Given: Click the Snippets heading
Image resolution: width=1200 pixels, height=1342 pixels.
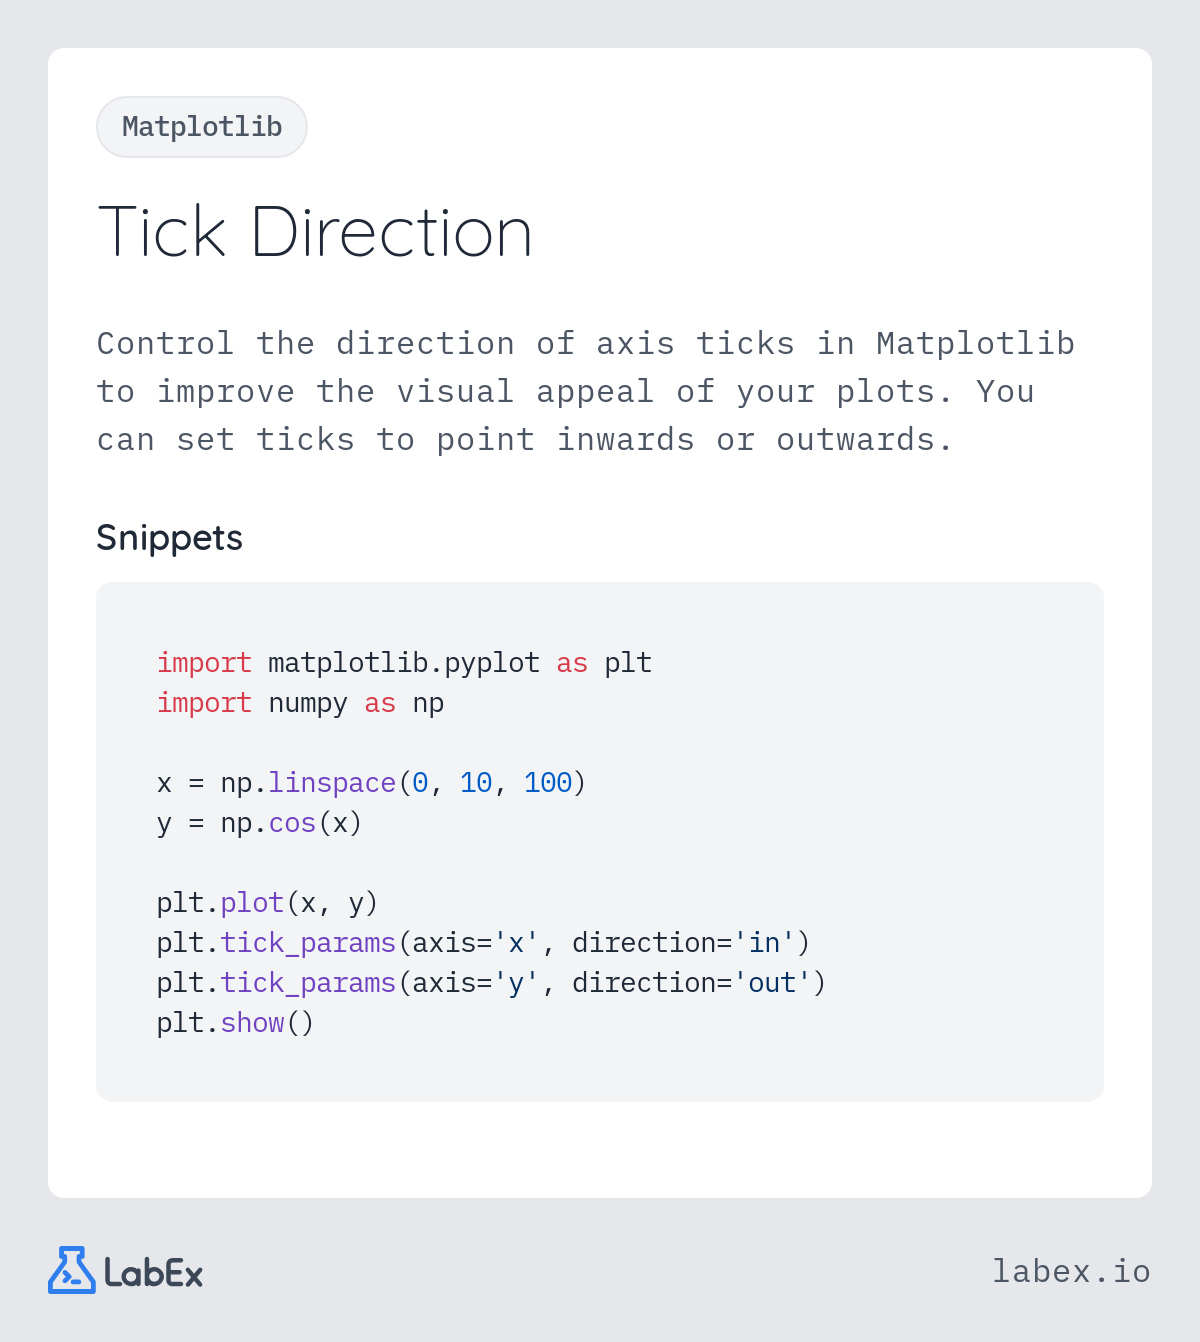Looking at the screenshot, I should click(169, 538).
